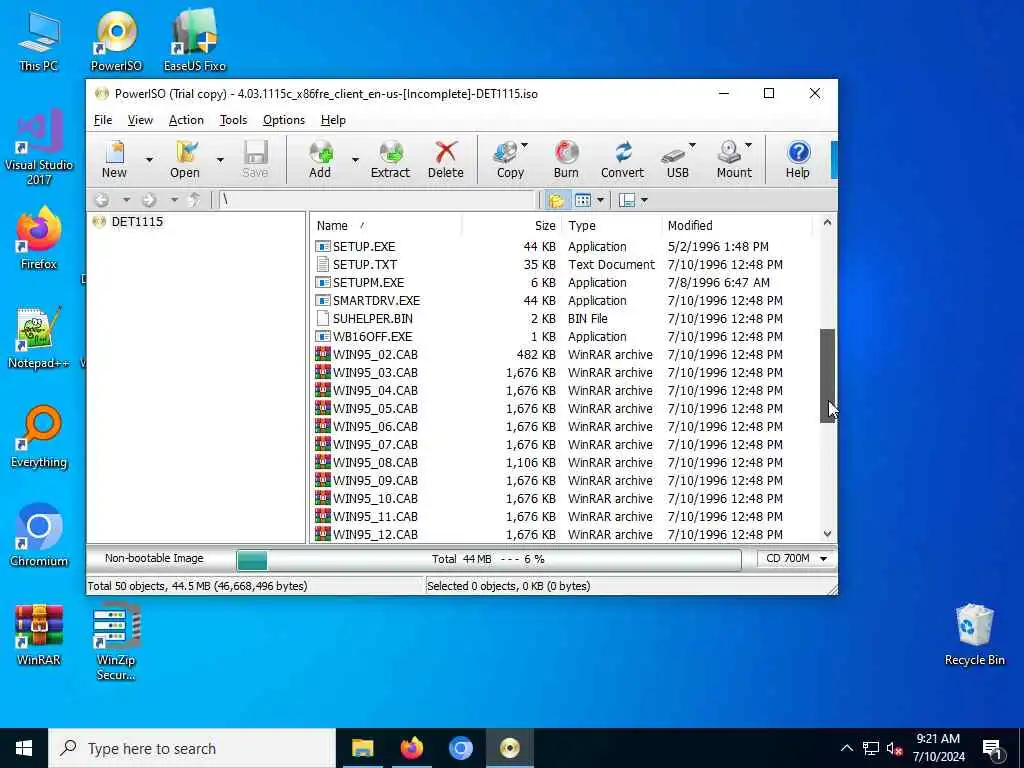Screen dimensions: 1024x768
Task: Select the WIN95_02.CAB archive
Action: point(375,355)
